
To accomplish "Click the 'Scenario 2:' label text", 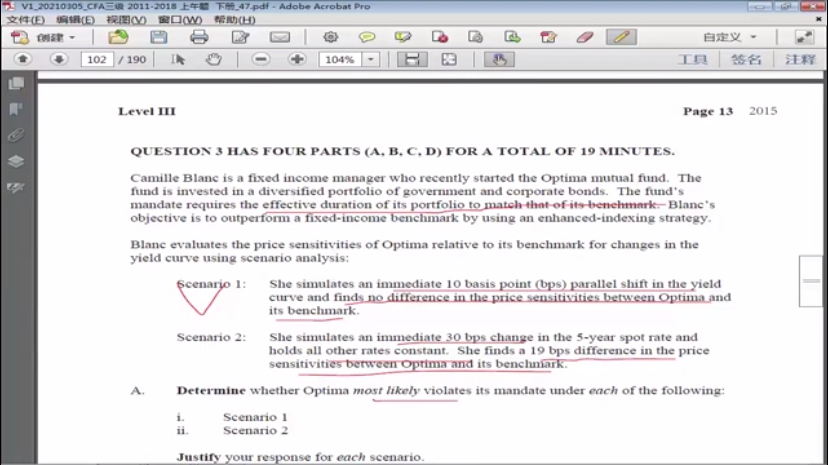I will [x=211, y=337].
